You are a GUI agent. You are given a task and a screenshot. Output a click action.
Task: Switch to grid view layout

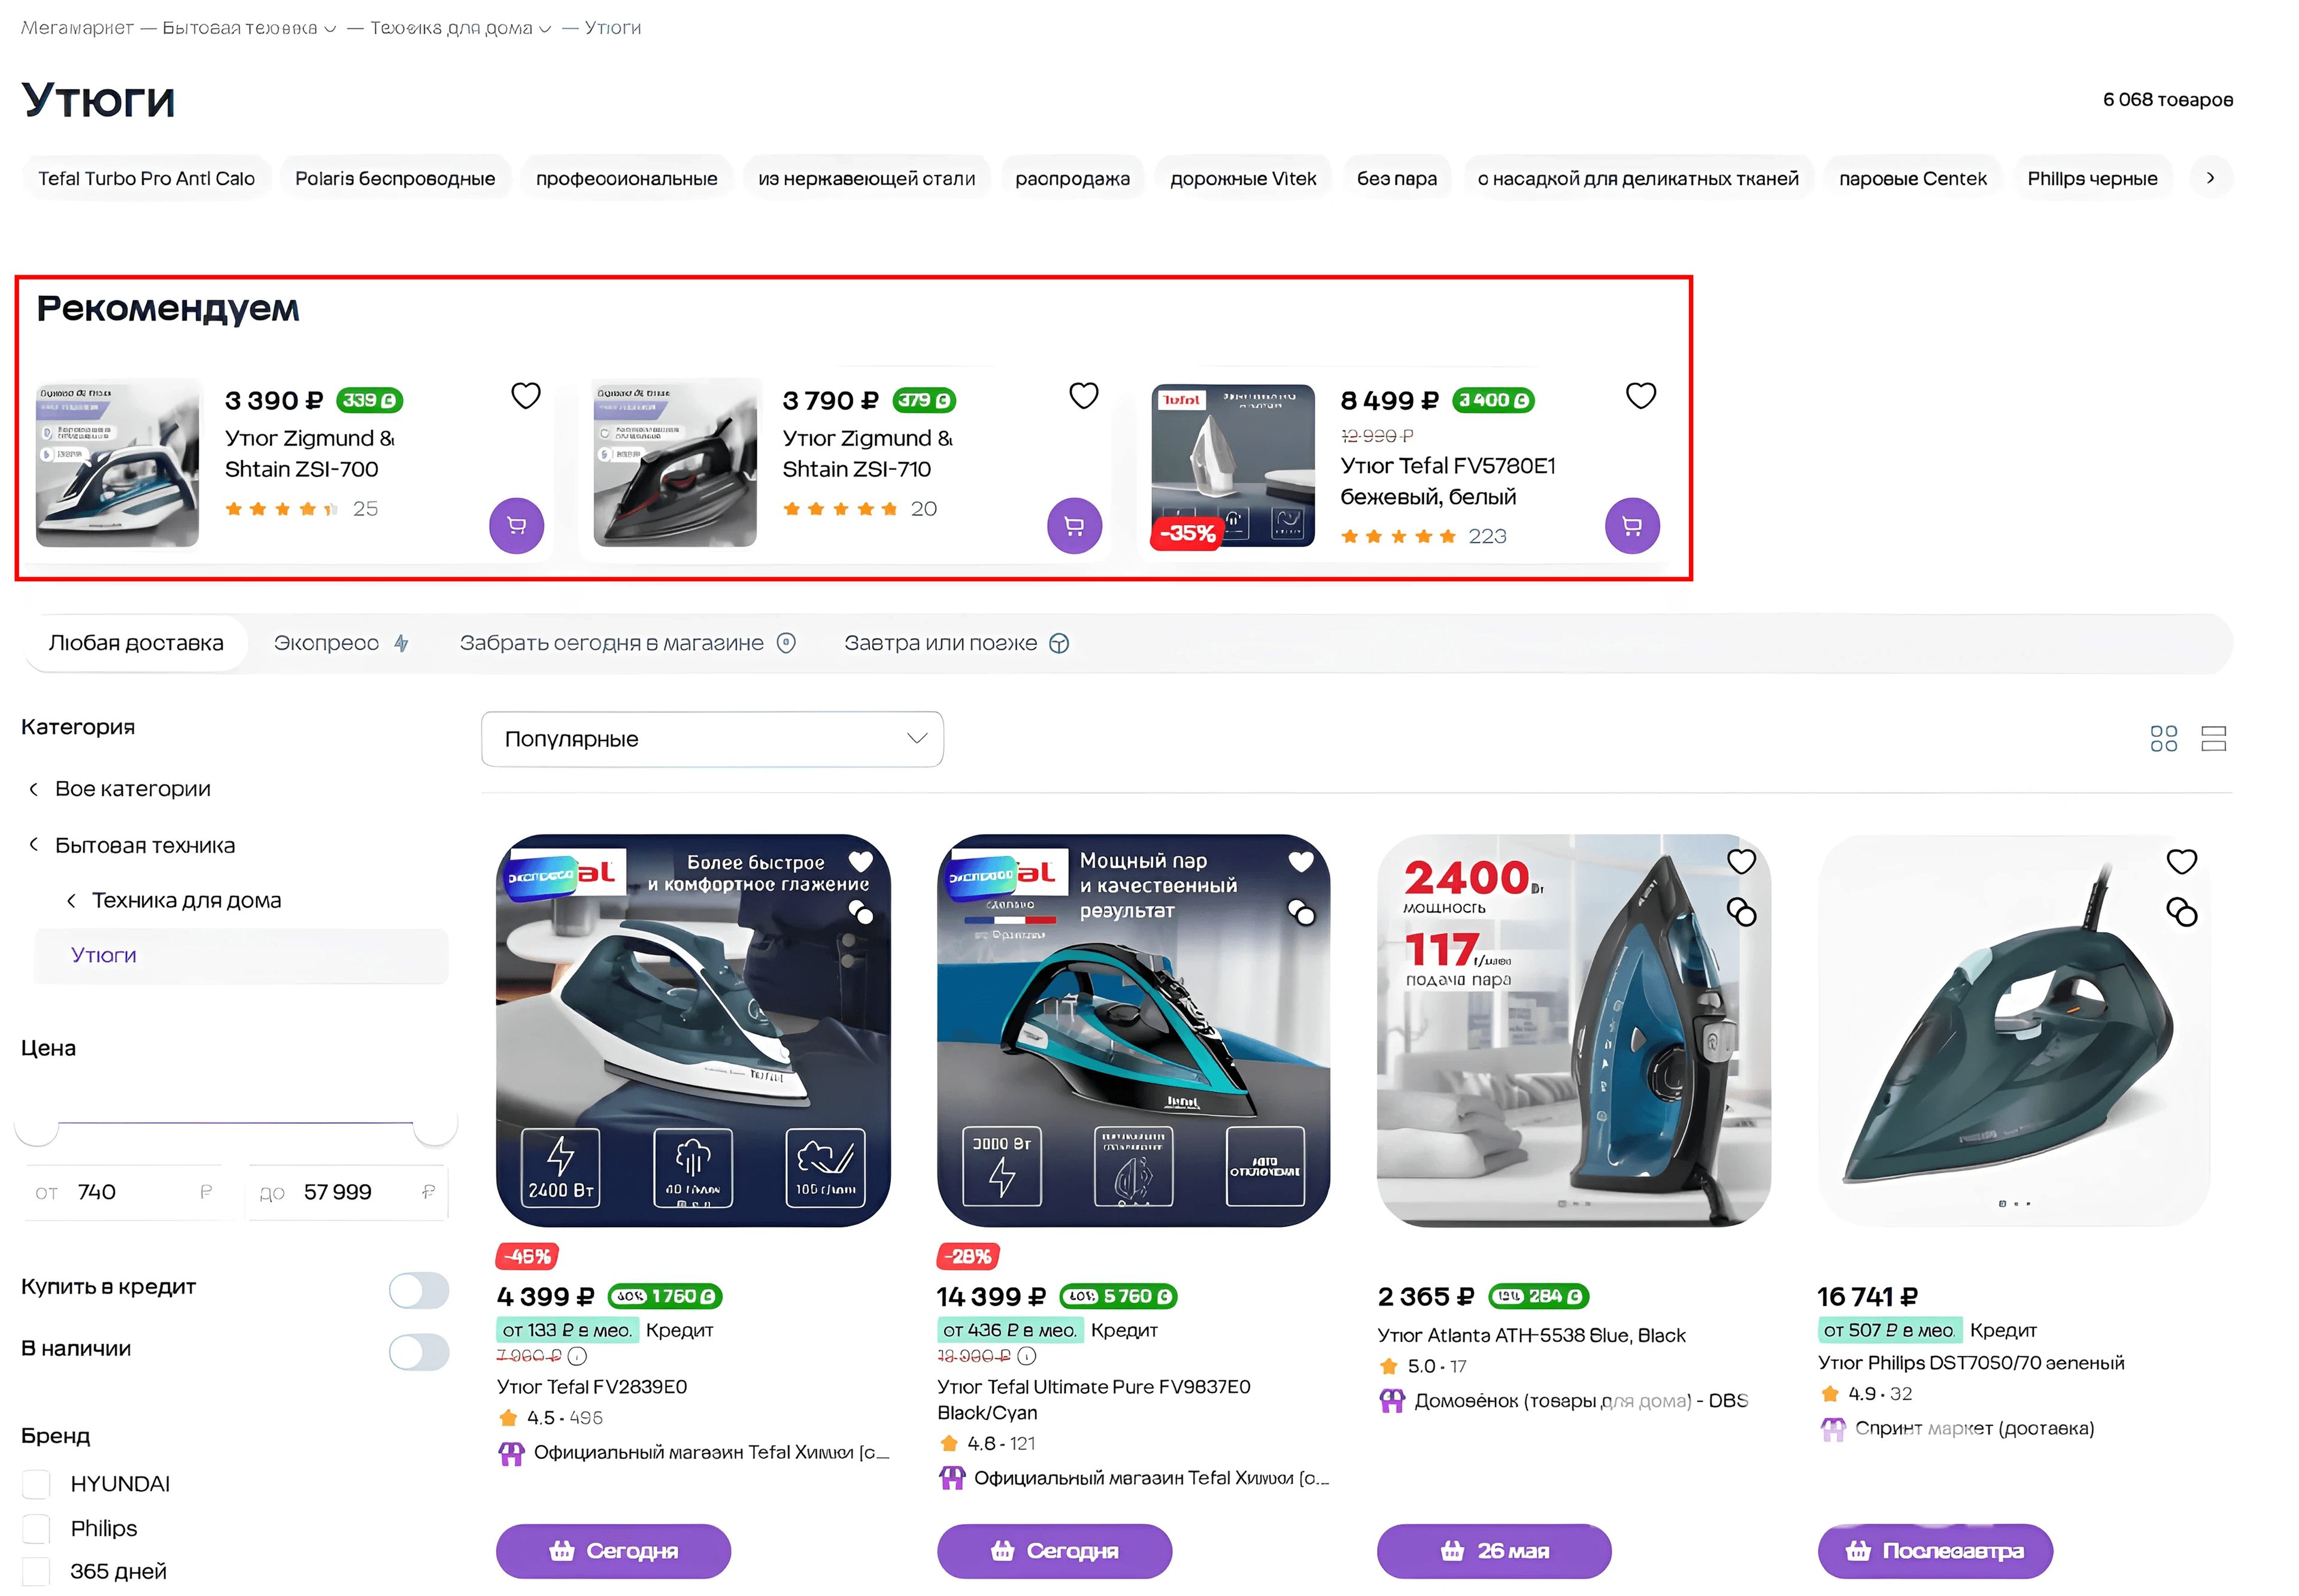2163,739
